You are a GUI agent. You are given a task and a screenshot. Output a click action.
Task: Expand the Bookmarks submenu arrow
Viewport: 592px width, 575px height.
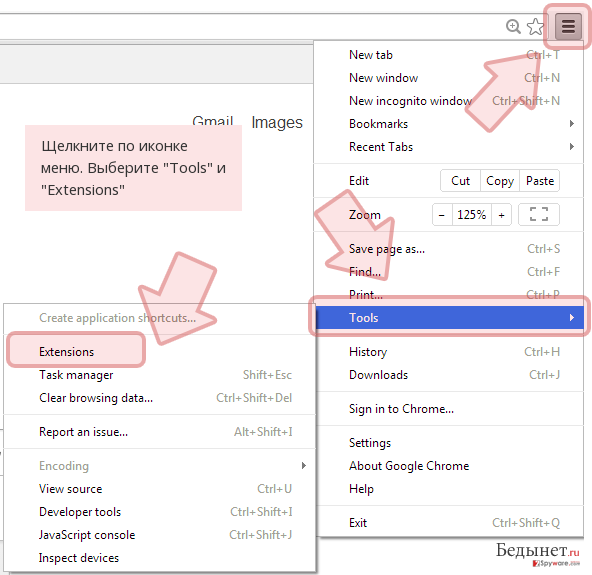pos(572,123)
